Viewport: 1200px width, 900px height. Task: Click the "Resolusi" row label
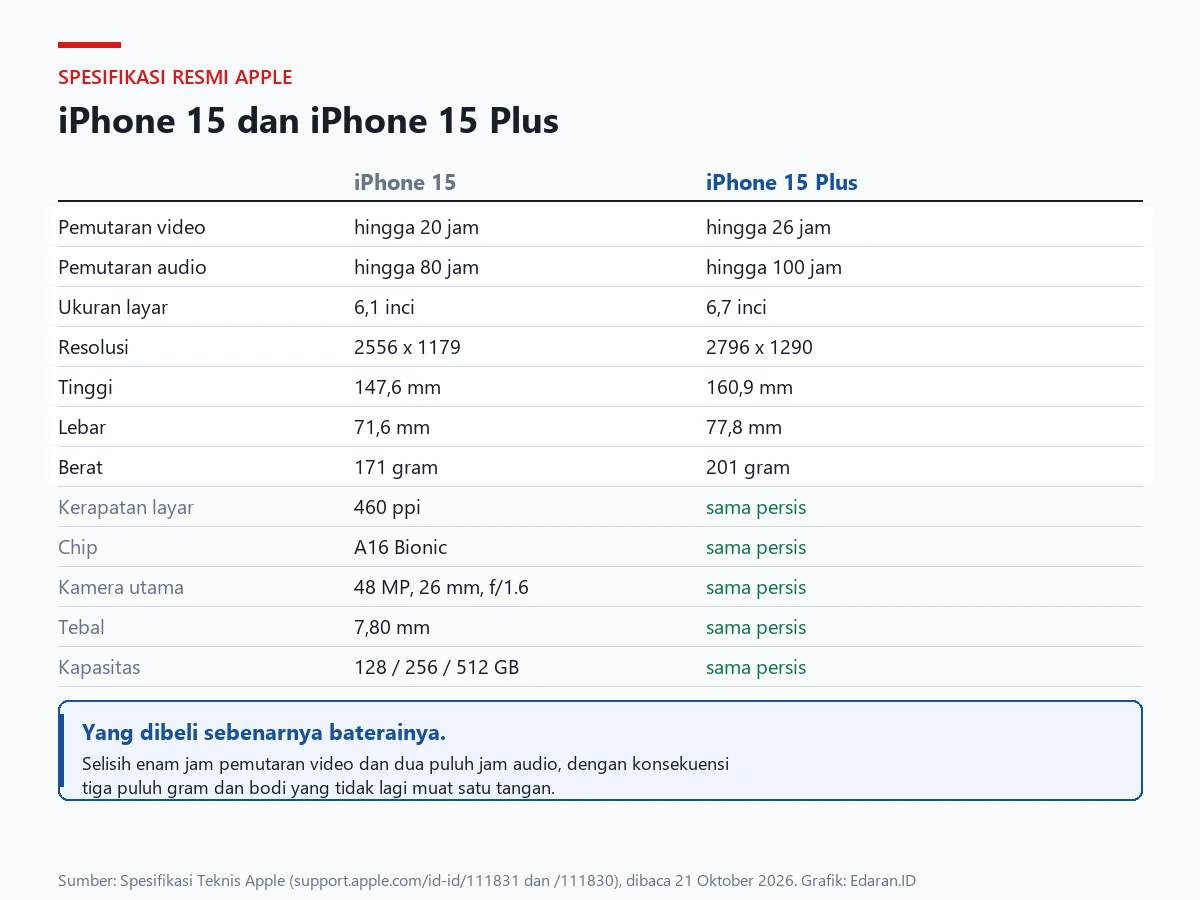click(x=93, y=347)
